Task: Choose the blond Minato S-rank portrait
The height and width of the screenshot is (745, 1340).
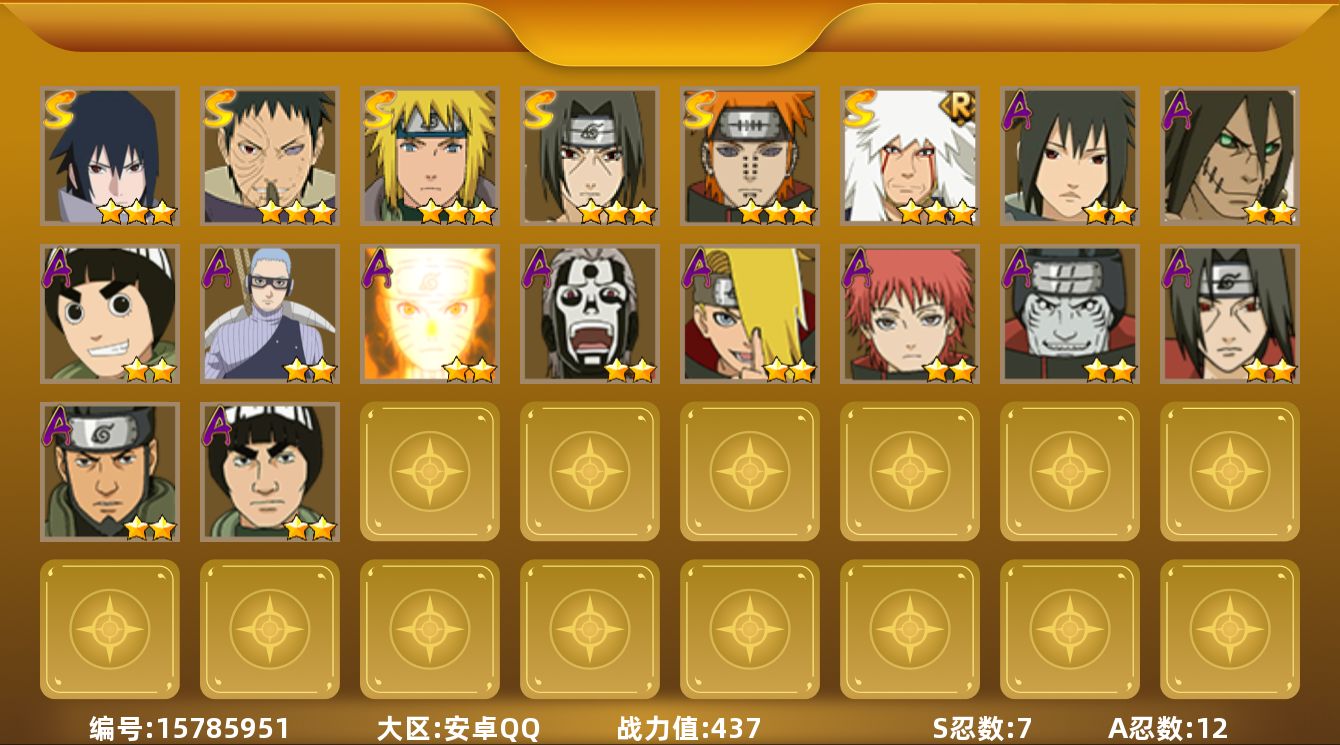Action: click(x=430, y=156)
